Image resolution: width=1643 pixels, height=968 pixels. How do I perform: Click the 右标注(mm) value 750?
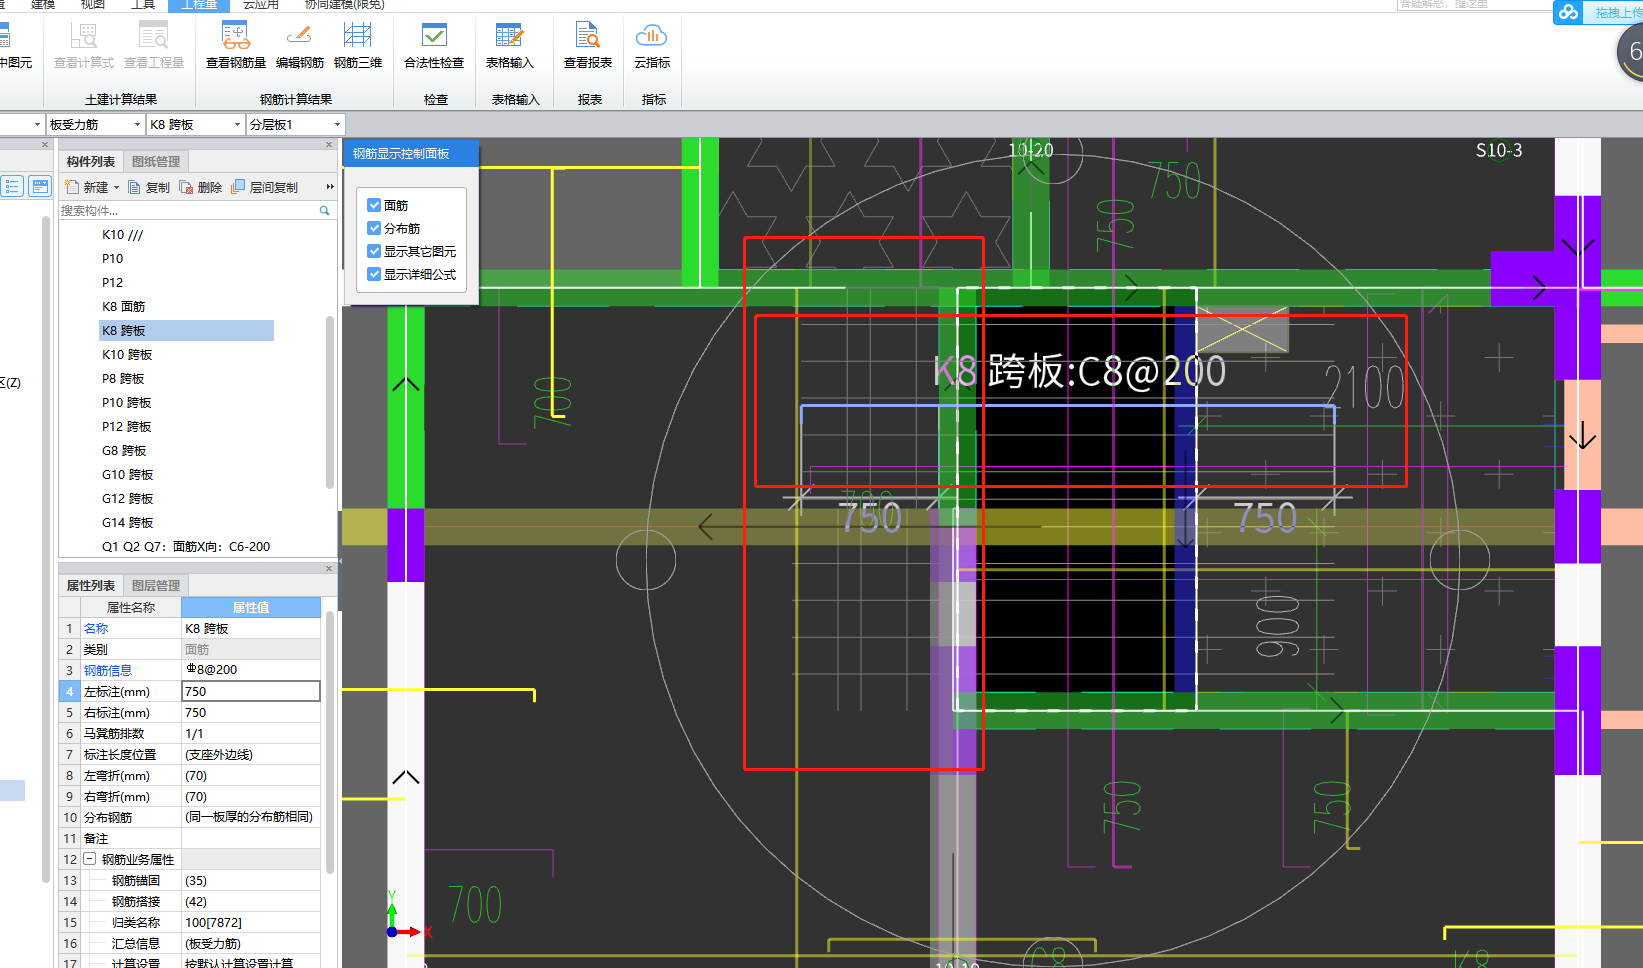[x=251, y=713]
